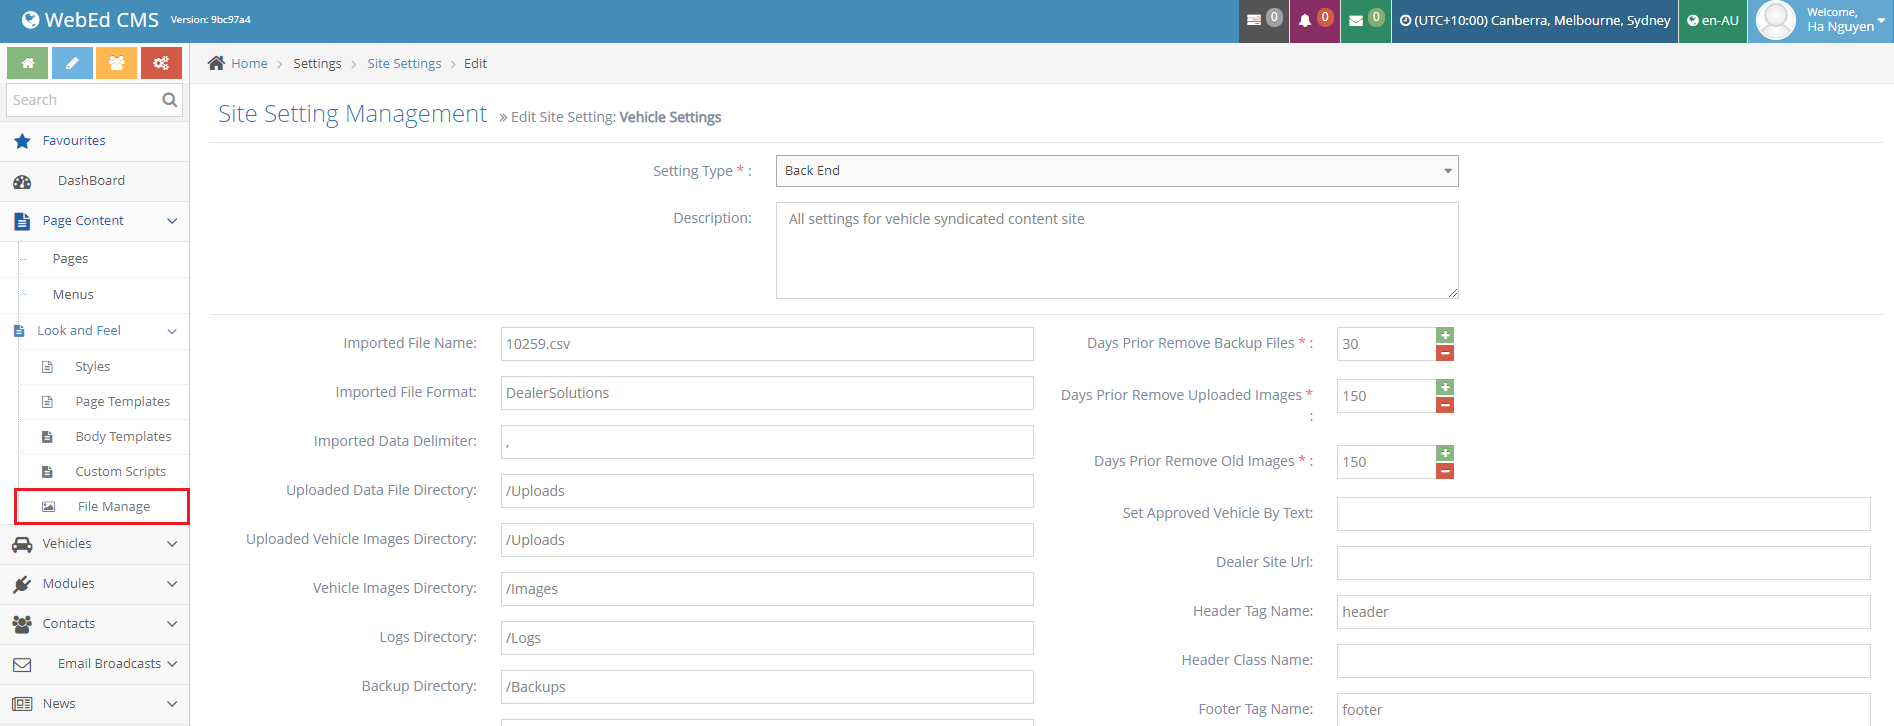The image size is (1894, 726).
Task: Increase Days Prior Remove Backup Files value
Action: [1445, 335]
